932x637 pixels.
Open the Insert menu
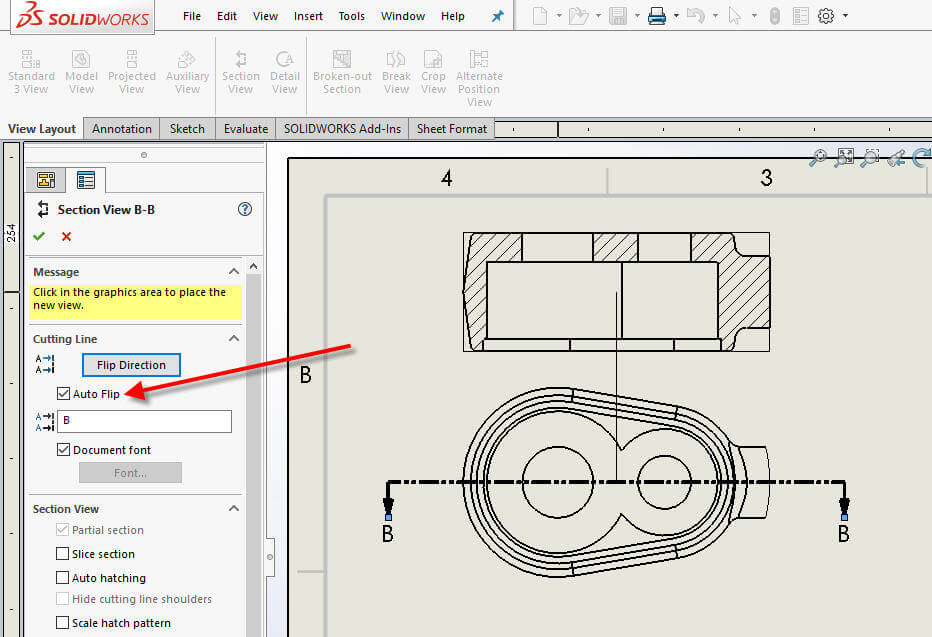coord(308,15)
